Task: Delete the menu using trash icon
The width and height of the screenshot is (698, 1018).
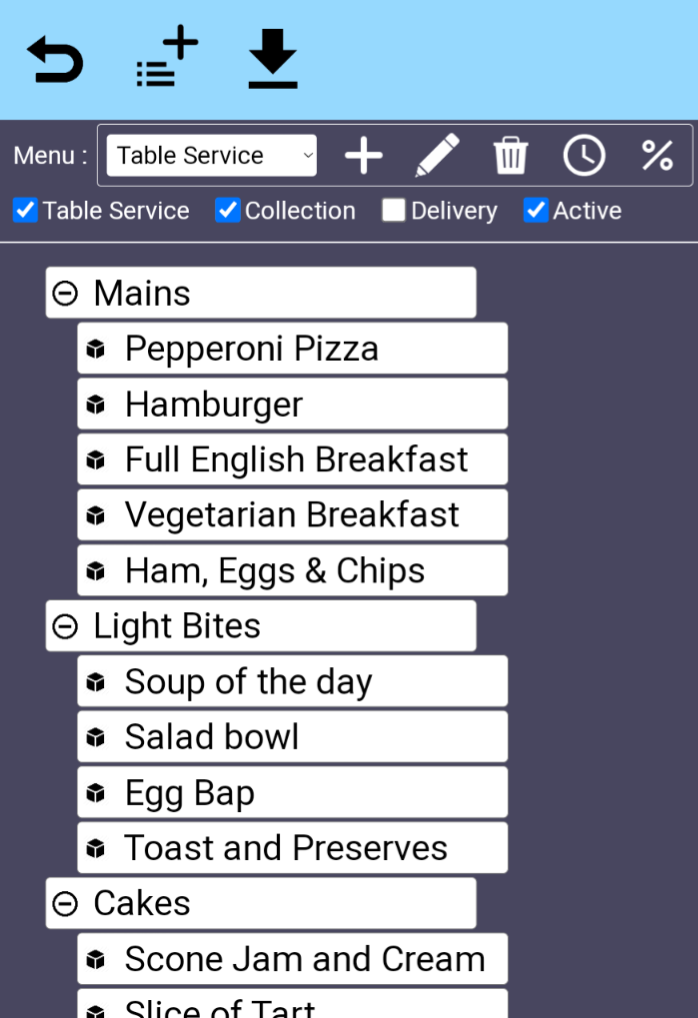Action: (510, 156)
